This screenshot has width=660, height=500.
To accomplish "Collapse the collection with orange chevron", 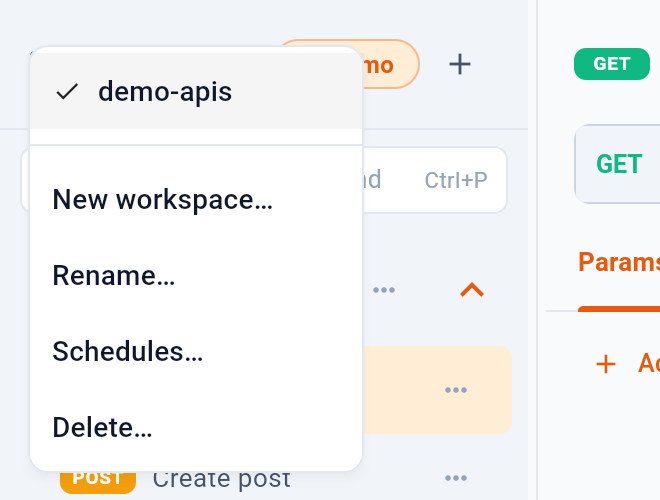I will [472, 290].
